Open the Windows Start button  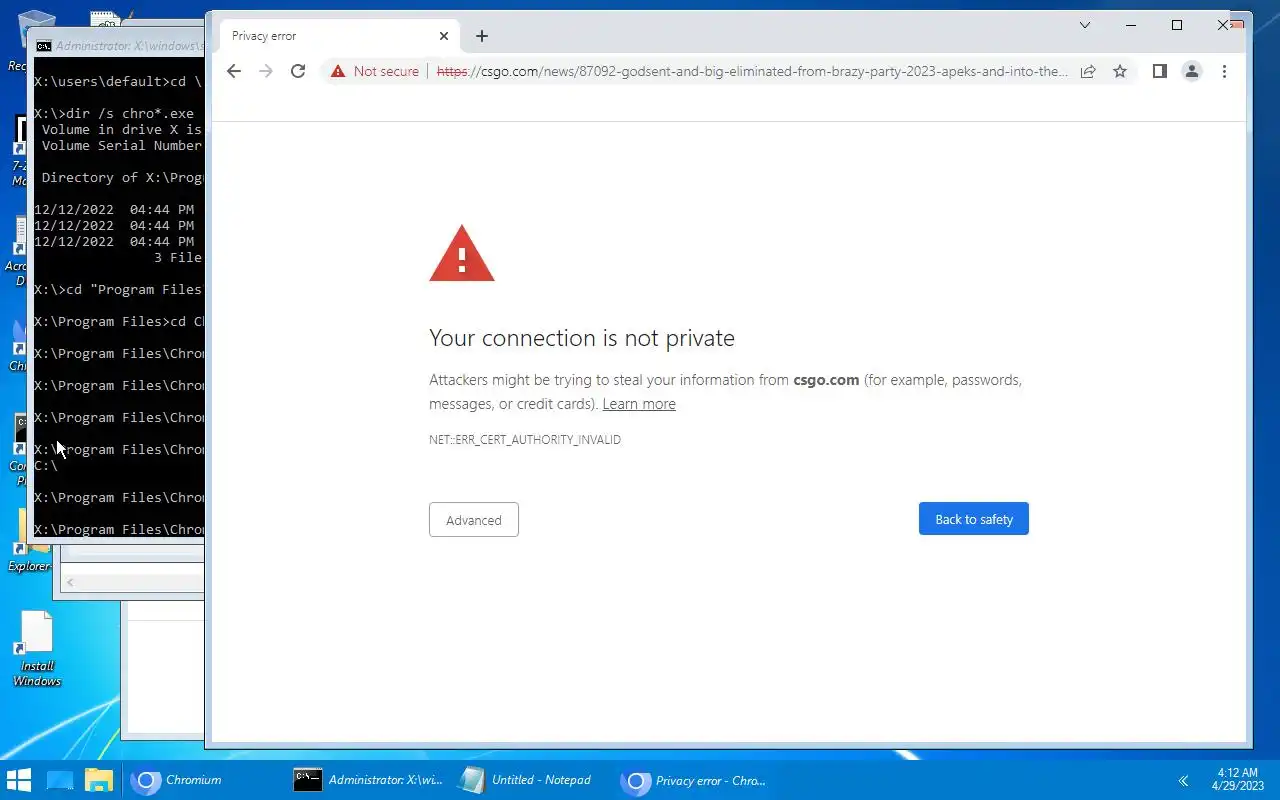click(18, 780)
